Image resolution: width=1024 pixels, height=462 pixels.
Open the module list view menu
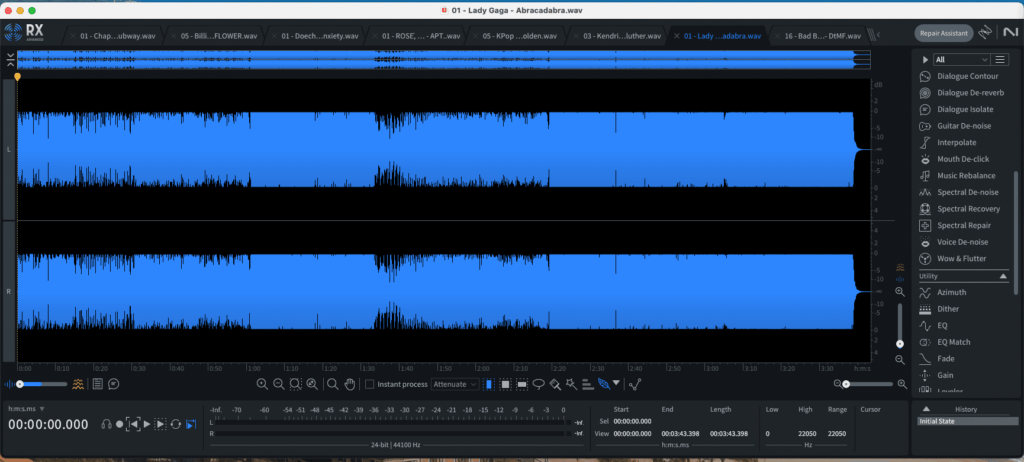coord(999,59)
